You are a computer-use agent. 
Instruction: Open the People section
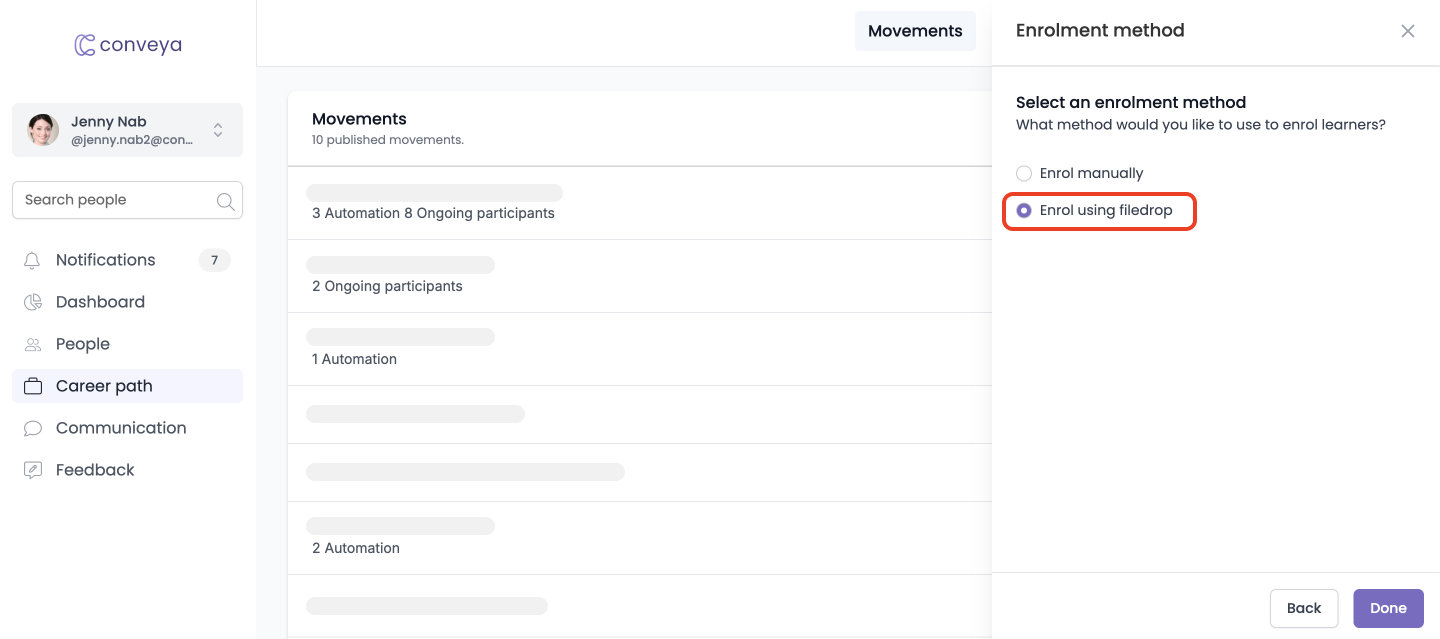click(127, 344)
